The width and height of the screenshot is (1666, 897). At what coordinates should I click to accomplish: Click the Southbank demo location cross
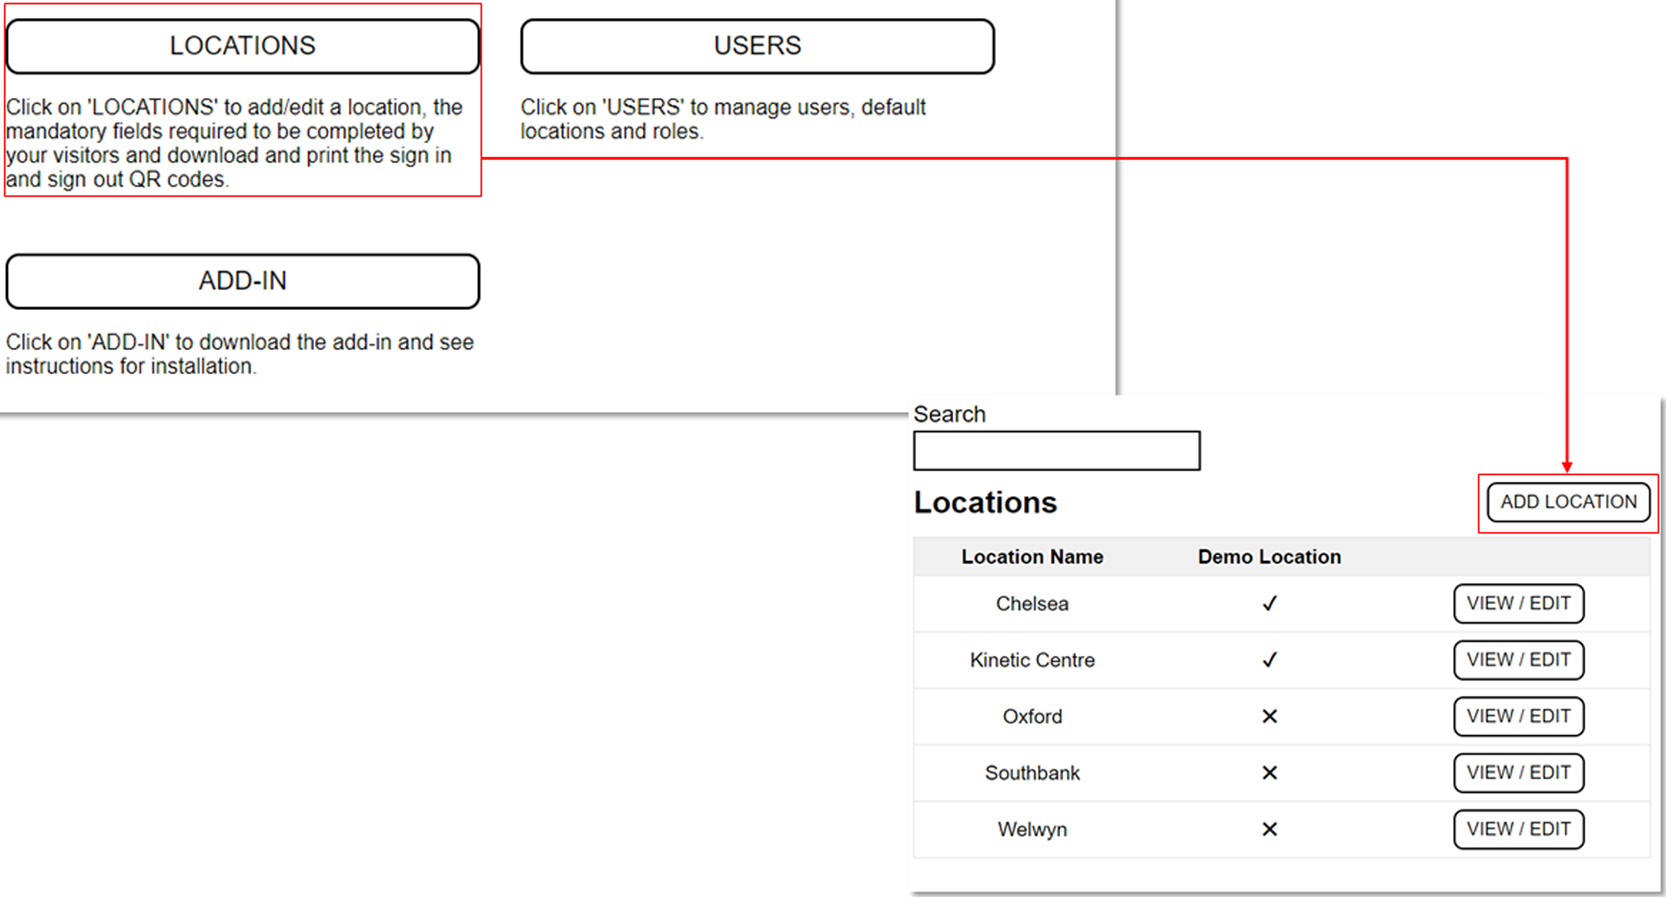click(x=1269, y=773)
